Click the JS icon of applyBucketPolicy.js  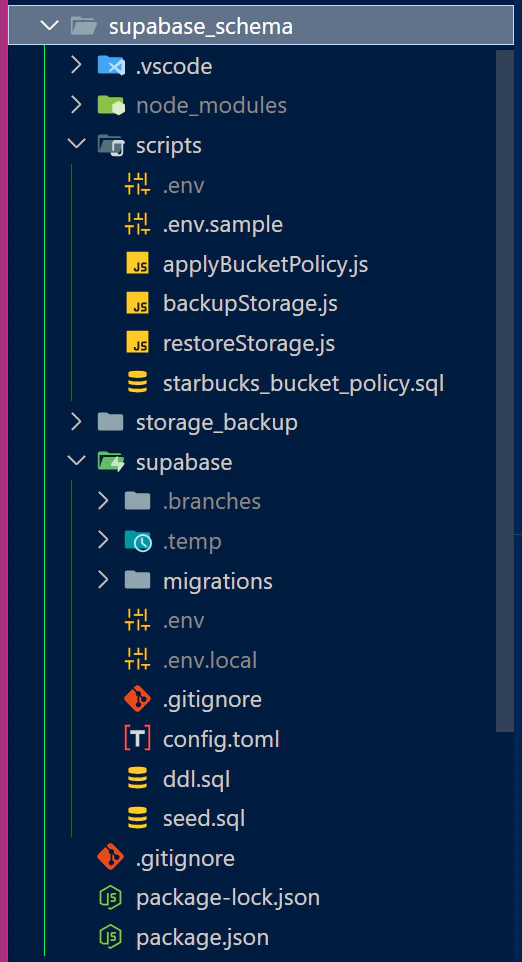(137, 264)
